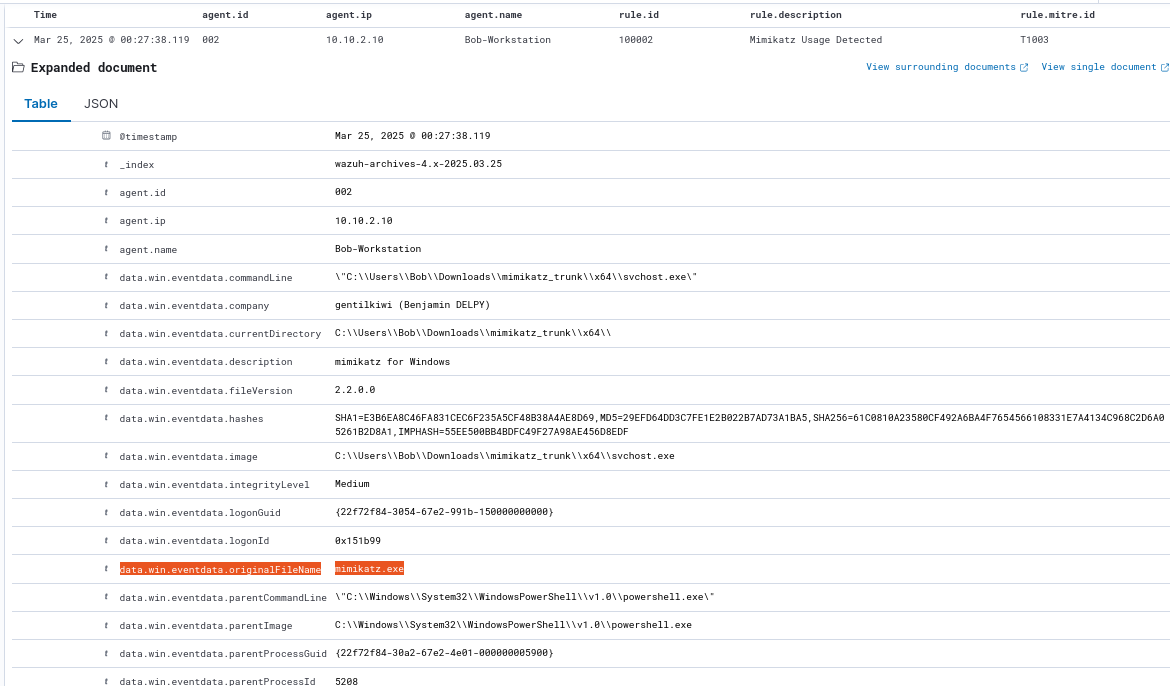Switch to the JSON tab

point(100,104)
